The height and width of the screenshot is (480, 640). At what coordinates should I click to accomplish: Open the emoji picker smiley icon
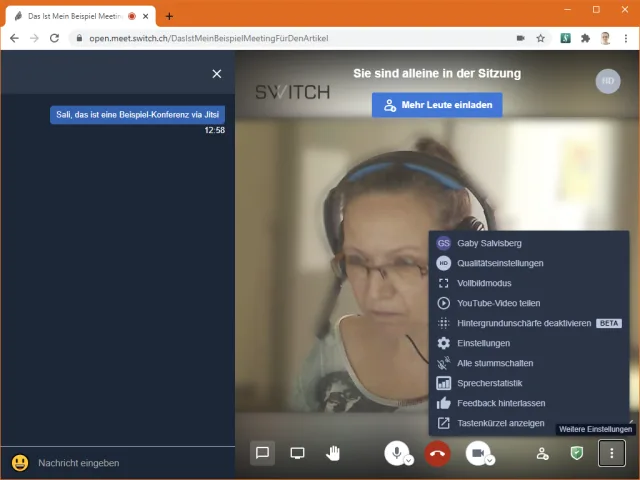pos(20,463)
